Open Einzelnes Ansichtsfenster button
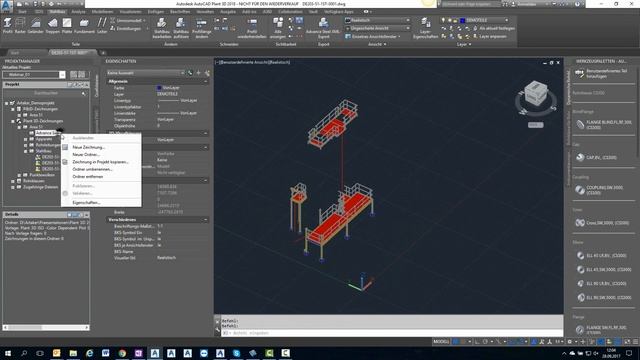 (373, 36)
